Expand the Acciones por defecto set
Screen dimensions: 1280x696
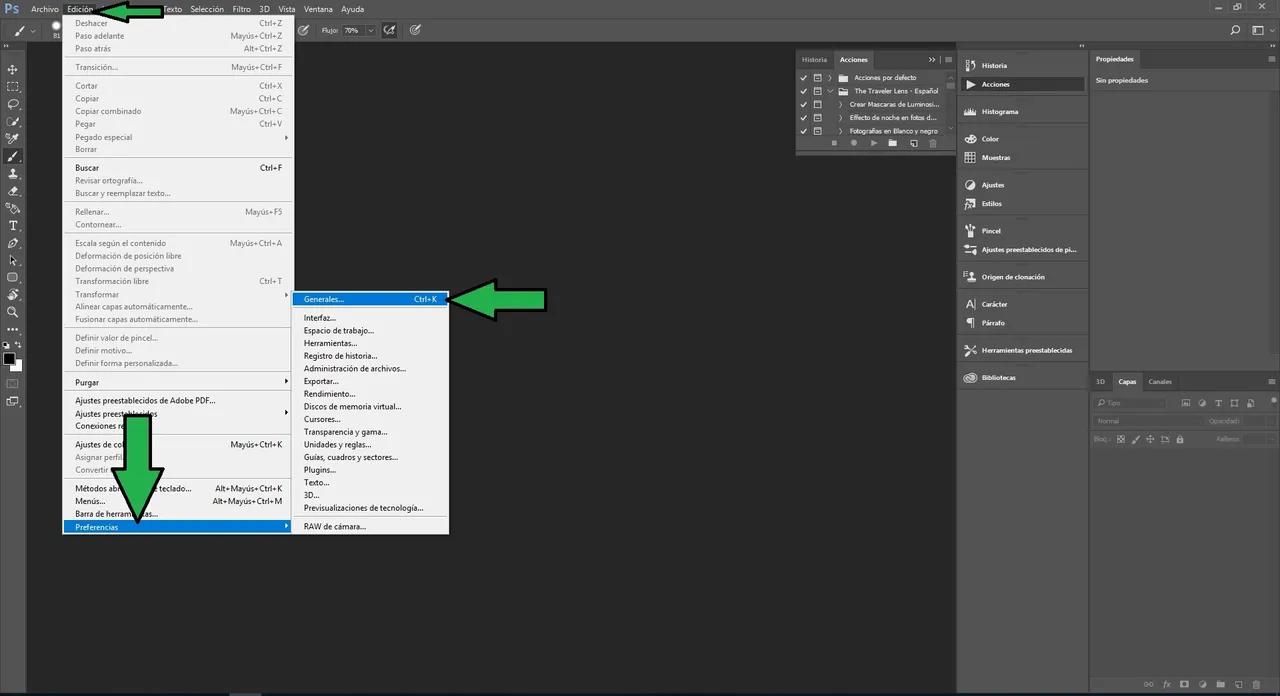[x=830, y=77]
